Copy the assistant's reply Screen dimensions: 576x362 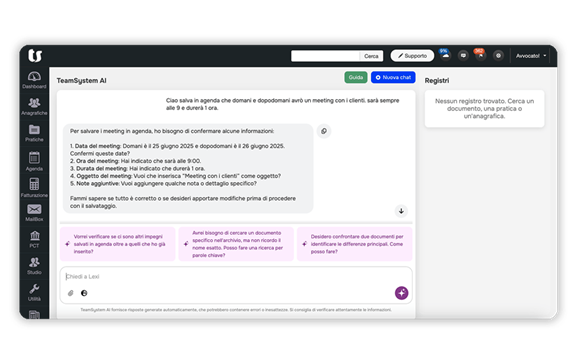coord(324,131)
